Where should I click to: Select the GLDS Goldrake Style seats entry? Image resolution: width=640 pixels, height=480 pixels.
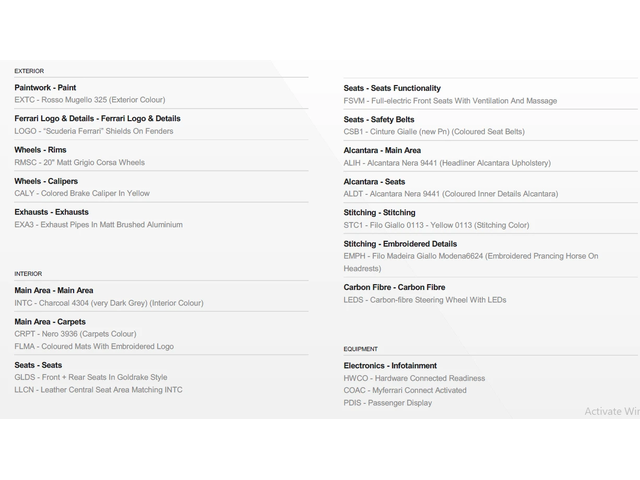[91, 377]
